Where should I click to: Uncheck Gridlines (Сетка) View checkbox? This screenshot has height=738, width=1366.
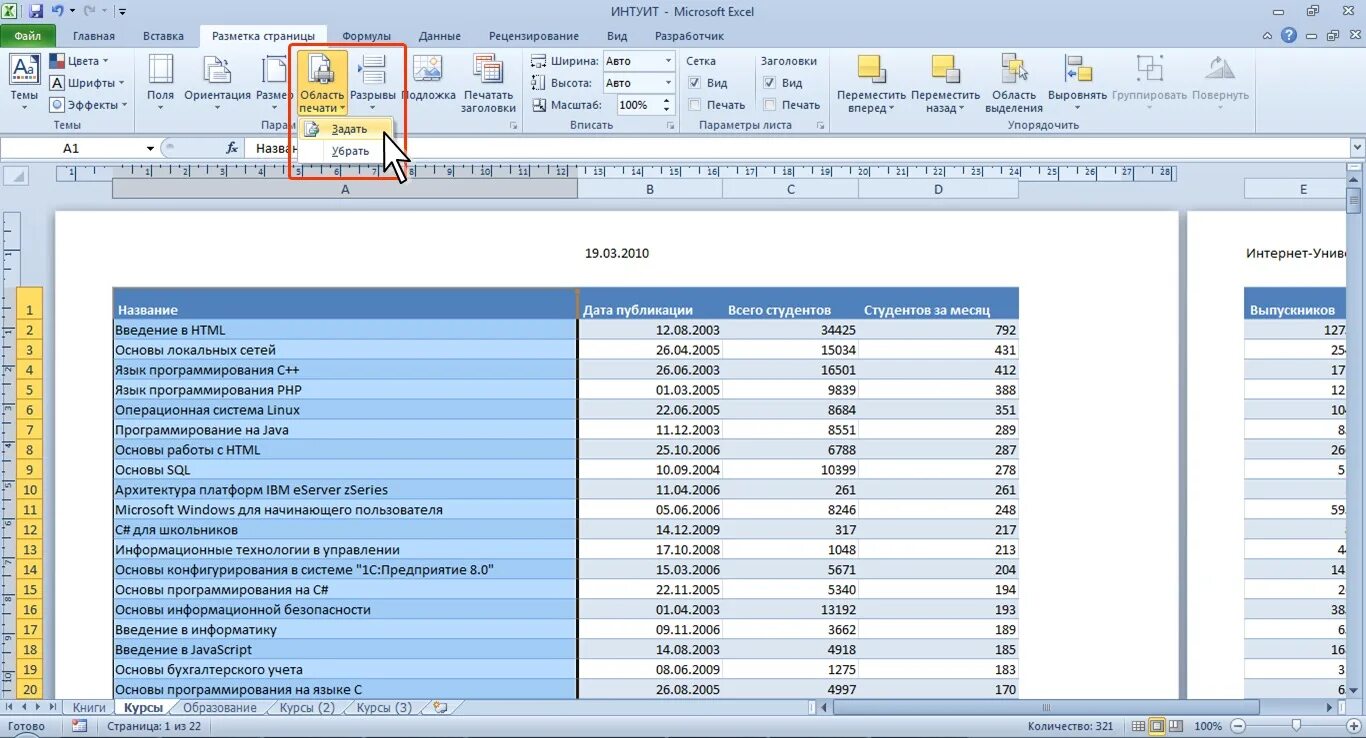click(695, 83)
